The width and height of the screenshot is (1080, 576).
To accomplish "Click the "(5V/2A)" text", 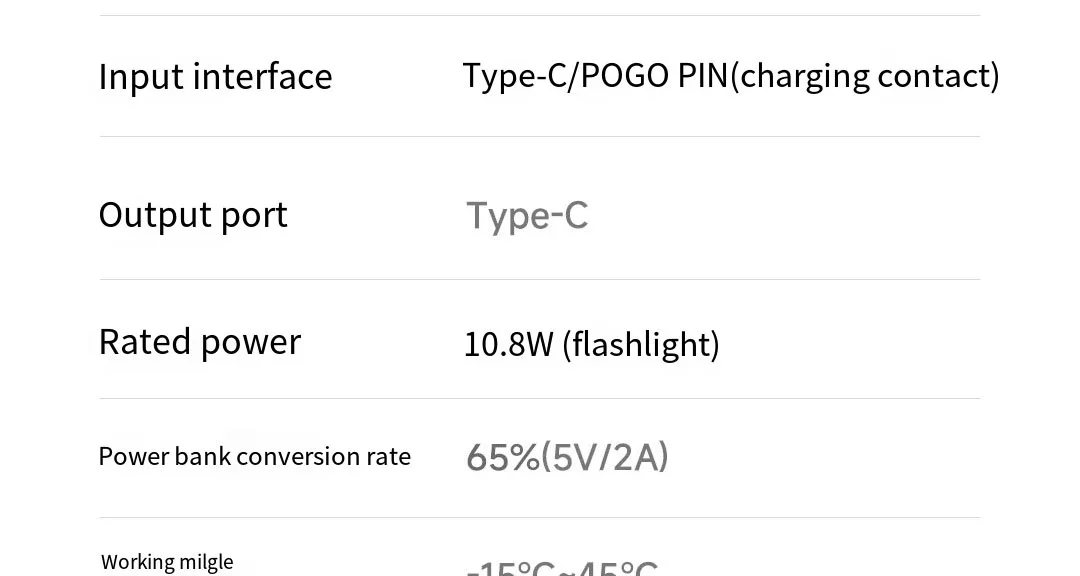I will point(605,457).
